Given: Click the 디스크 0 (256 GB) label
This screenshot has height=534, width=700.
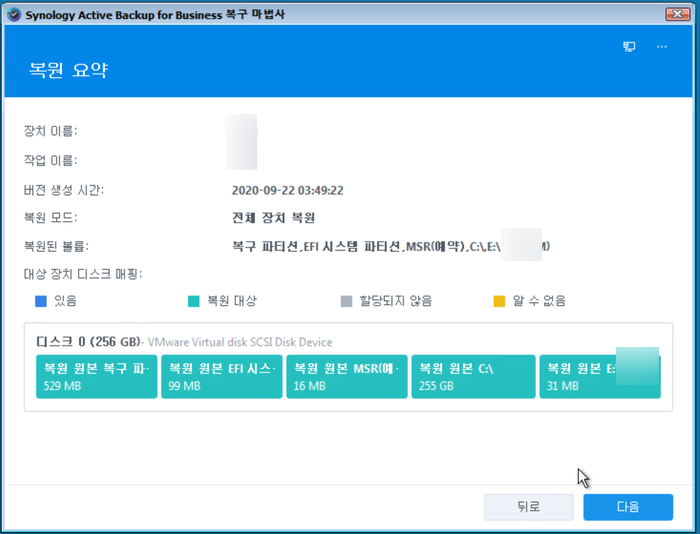Looking at the screenshot, I should (88, 342).
